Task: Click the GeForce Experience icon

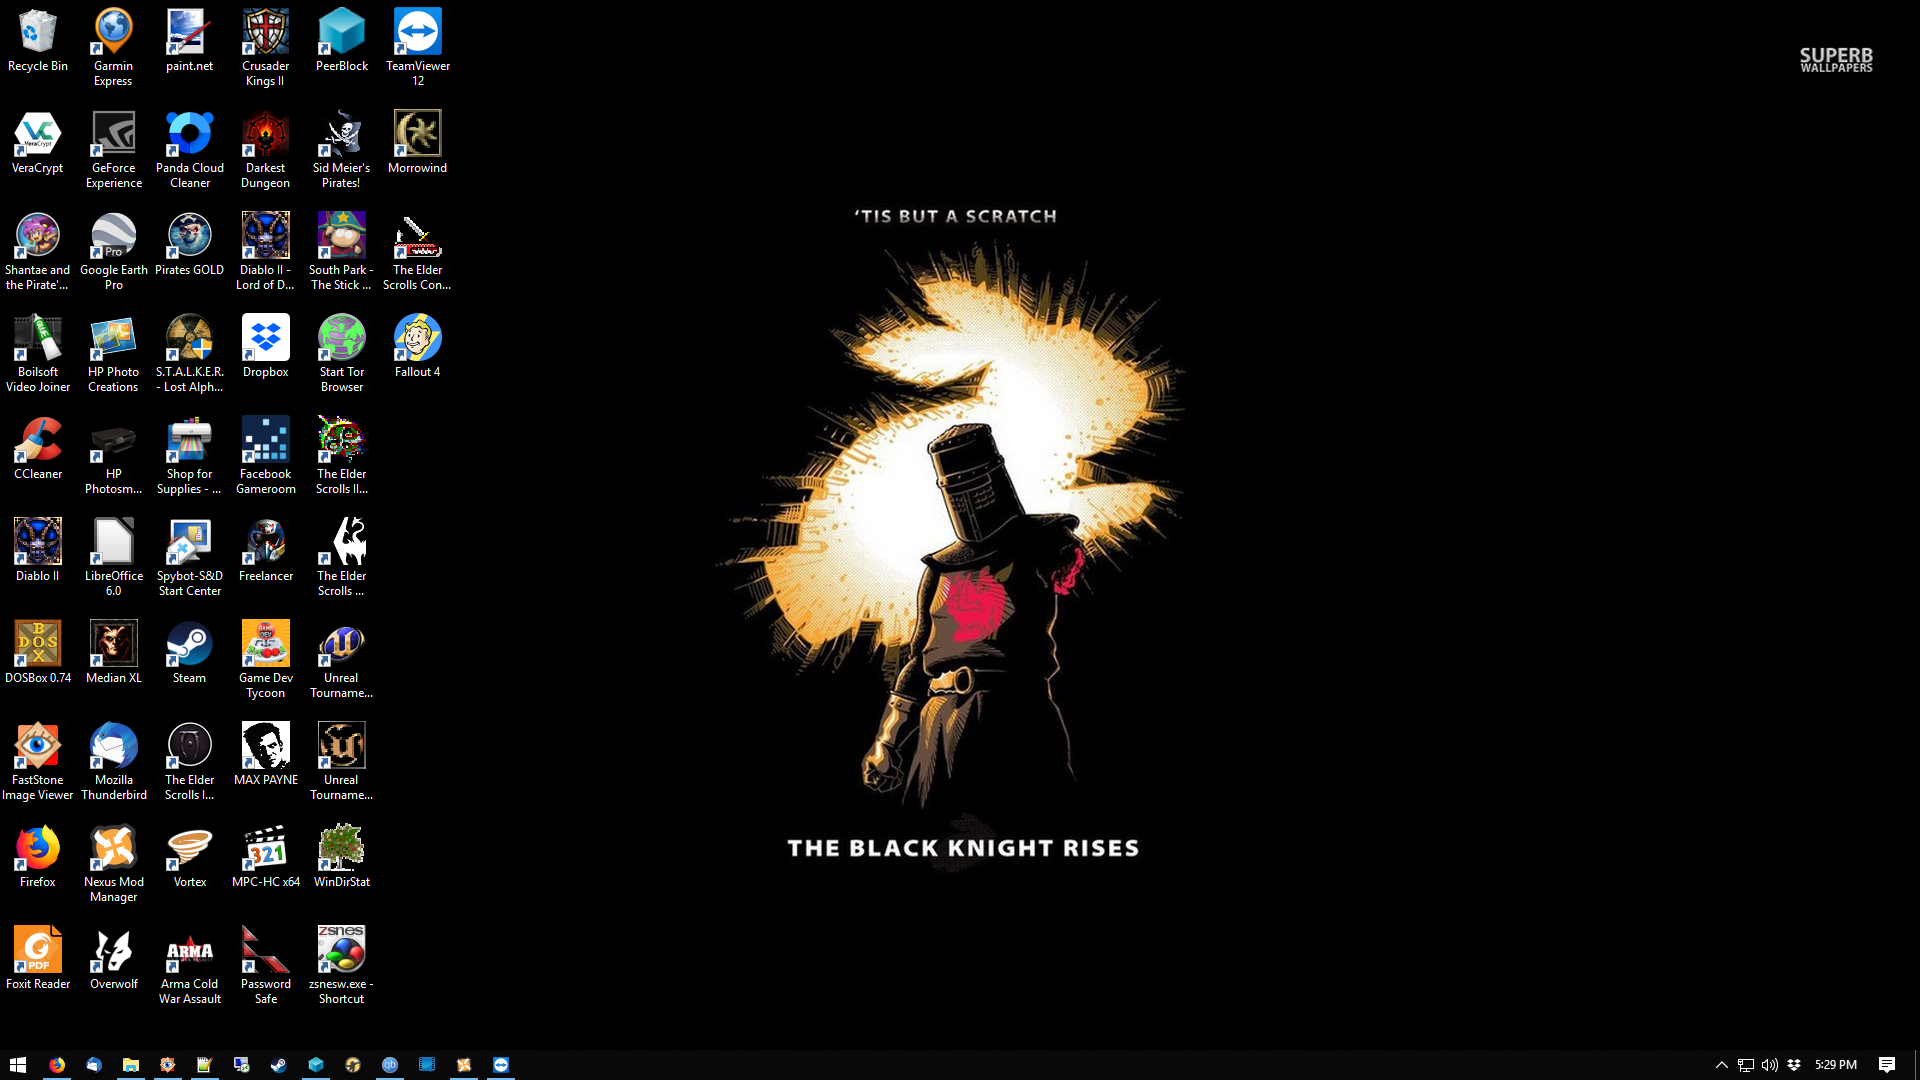Action: [114, 150]
